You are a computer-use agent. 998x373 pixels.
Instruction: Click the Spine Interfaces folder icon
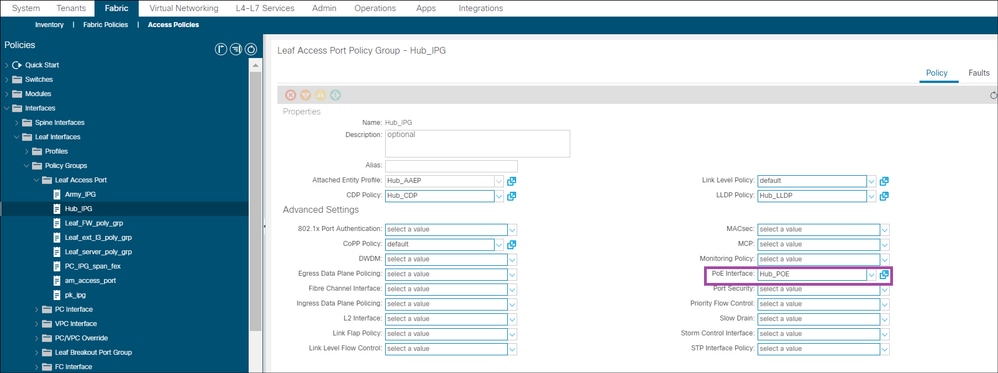[x=27, y=122]
